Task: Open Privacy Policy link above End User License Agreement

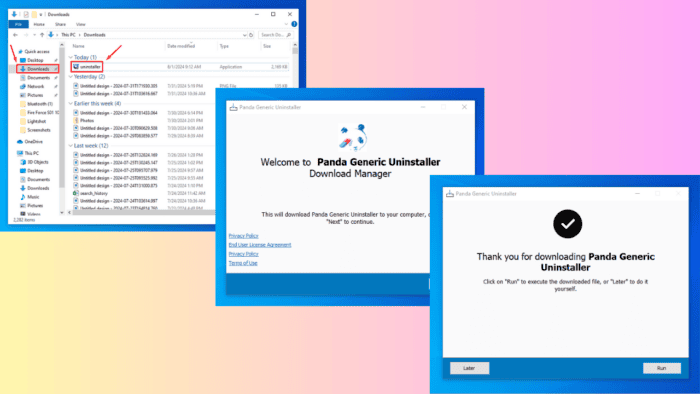Action: tap(243, 236)
